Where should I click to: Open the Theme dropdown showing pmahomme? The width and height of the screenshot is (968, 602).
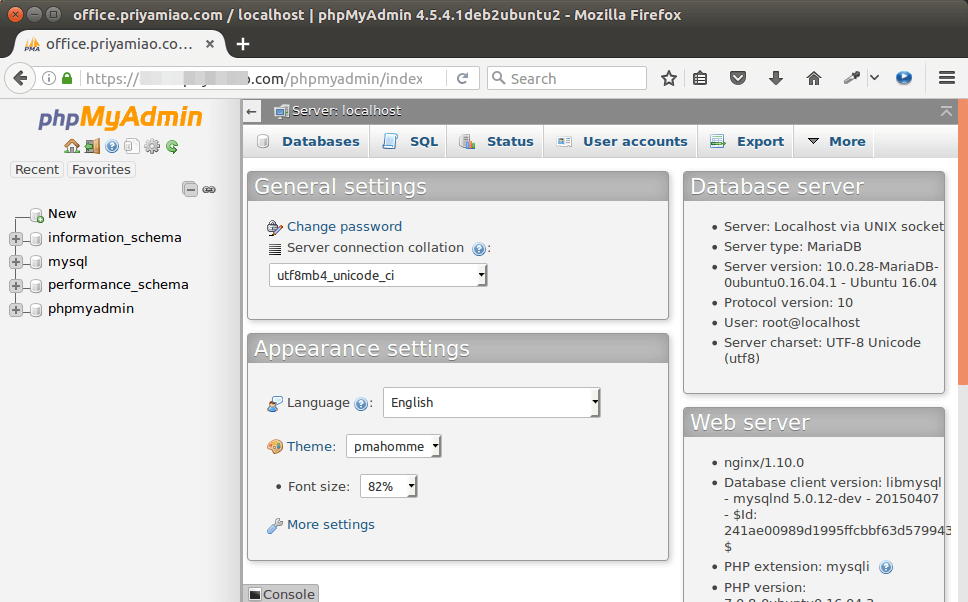coord(394,446)
